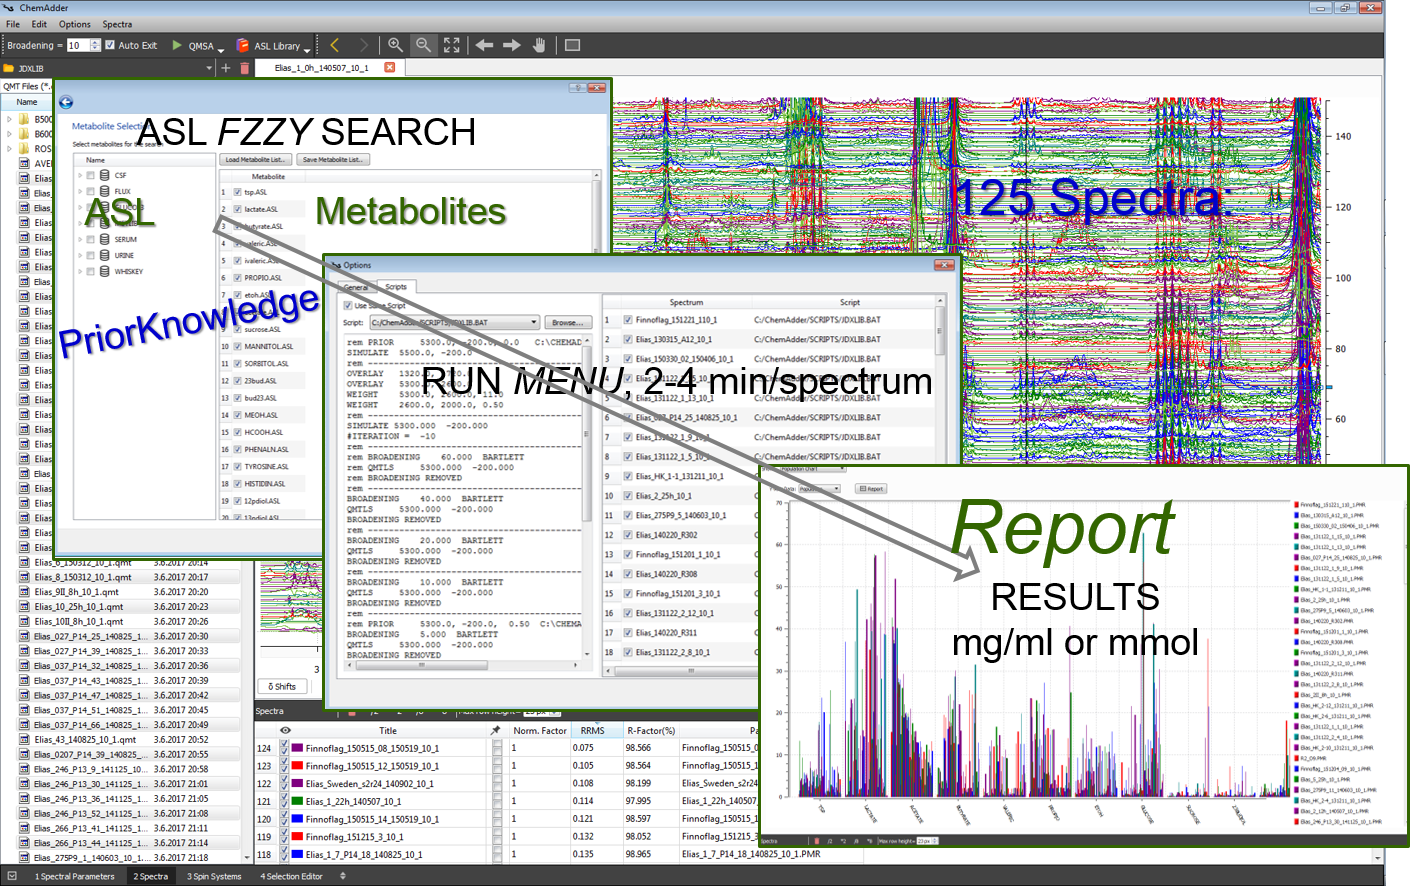Screen dimensions: 1410x886
Task: Check pin box for Elias_1_22h_140507_10_1 row
Action: click(x=497, y=801)
